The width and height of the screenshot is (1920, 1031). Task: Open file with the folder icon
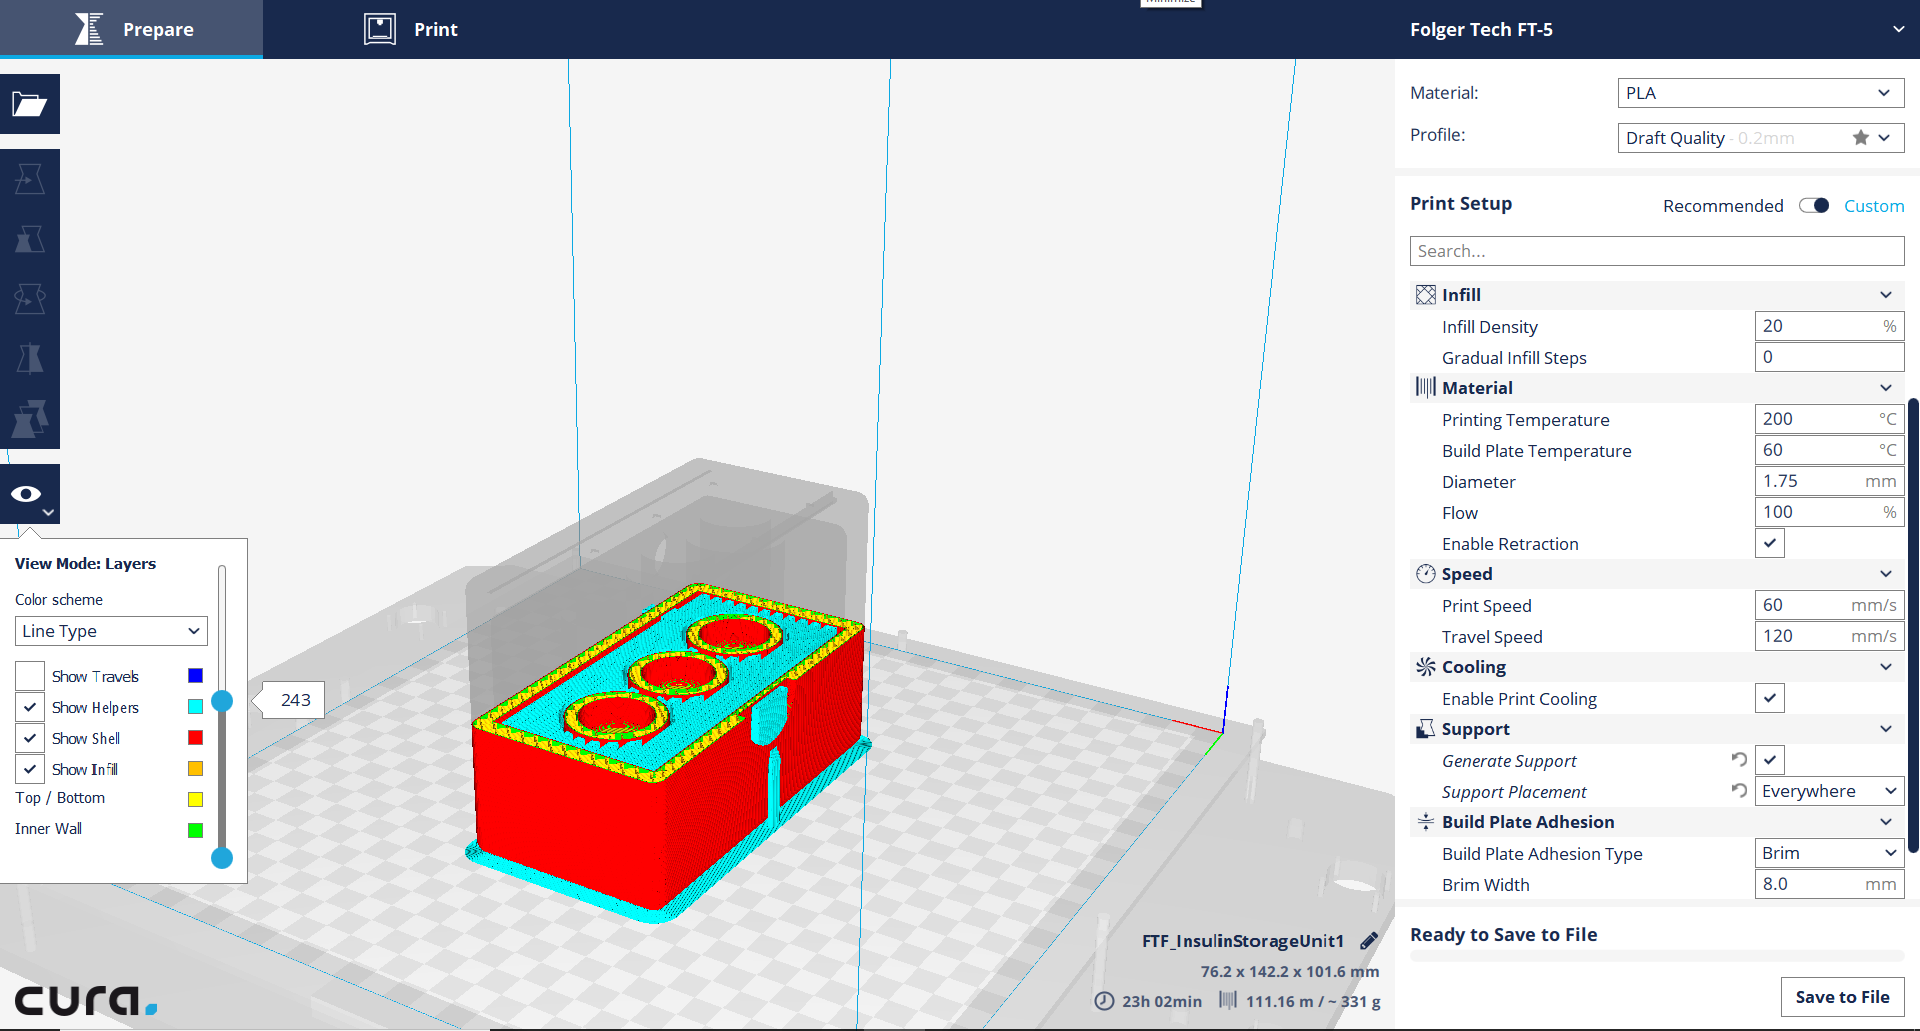tap(29, 104)
